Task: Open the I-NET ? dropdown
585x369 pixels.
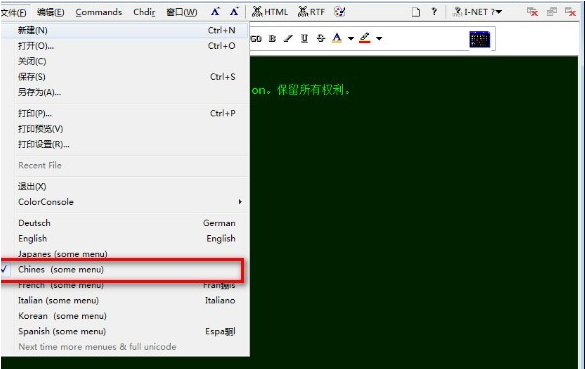Action: pyautogui.click(x=477, y=12)
